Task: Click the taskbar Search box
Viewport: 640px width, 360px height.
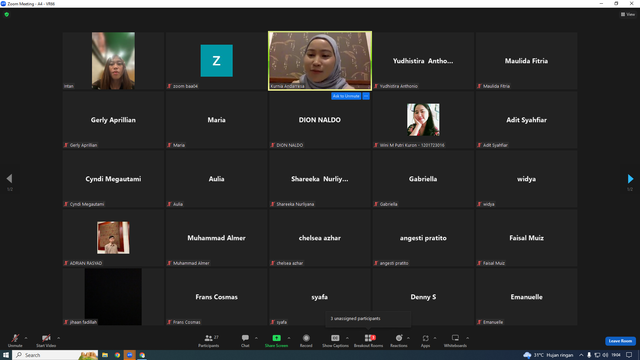Action: (55, 355)
